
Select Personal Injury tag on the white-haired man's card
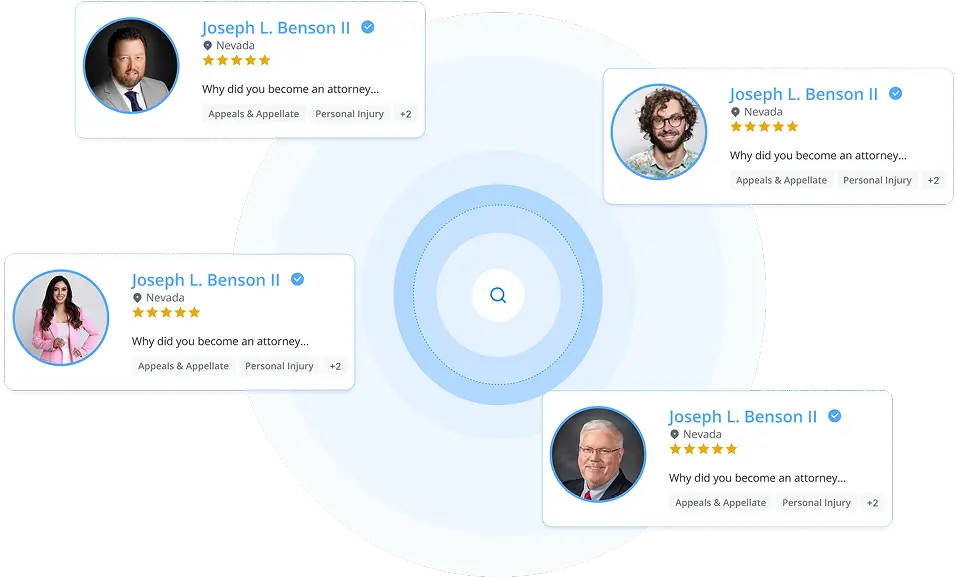point(816,502)
